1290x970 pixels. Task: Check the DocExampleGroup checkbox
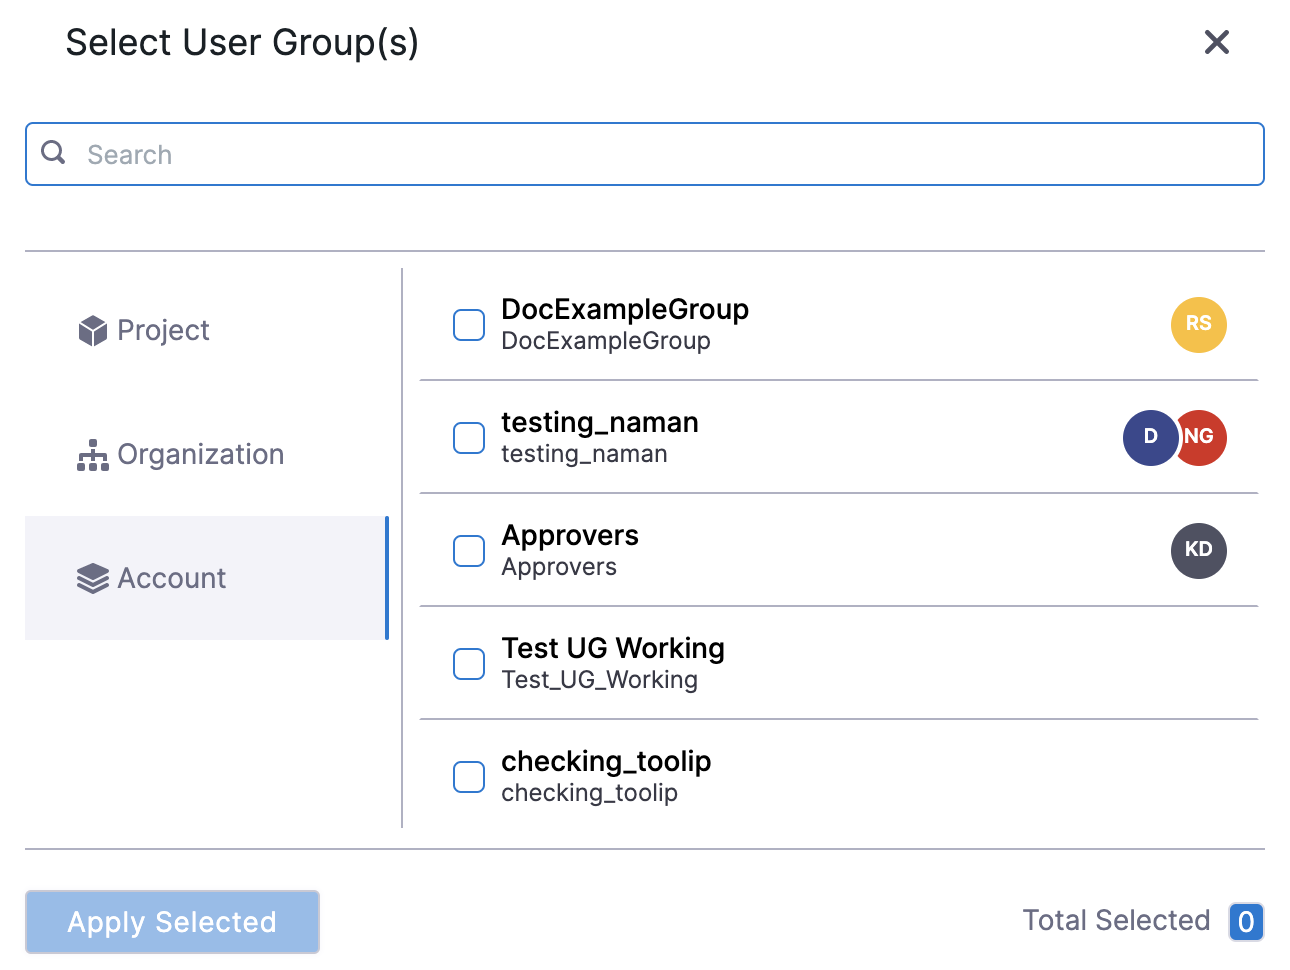[x=469, y=325]
